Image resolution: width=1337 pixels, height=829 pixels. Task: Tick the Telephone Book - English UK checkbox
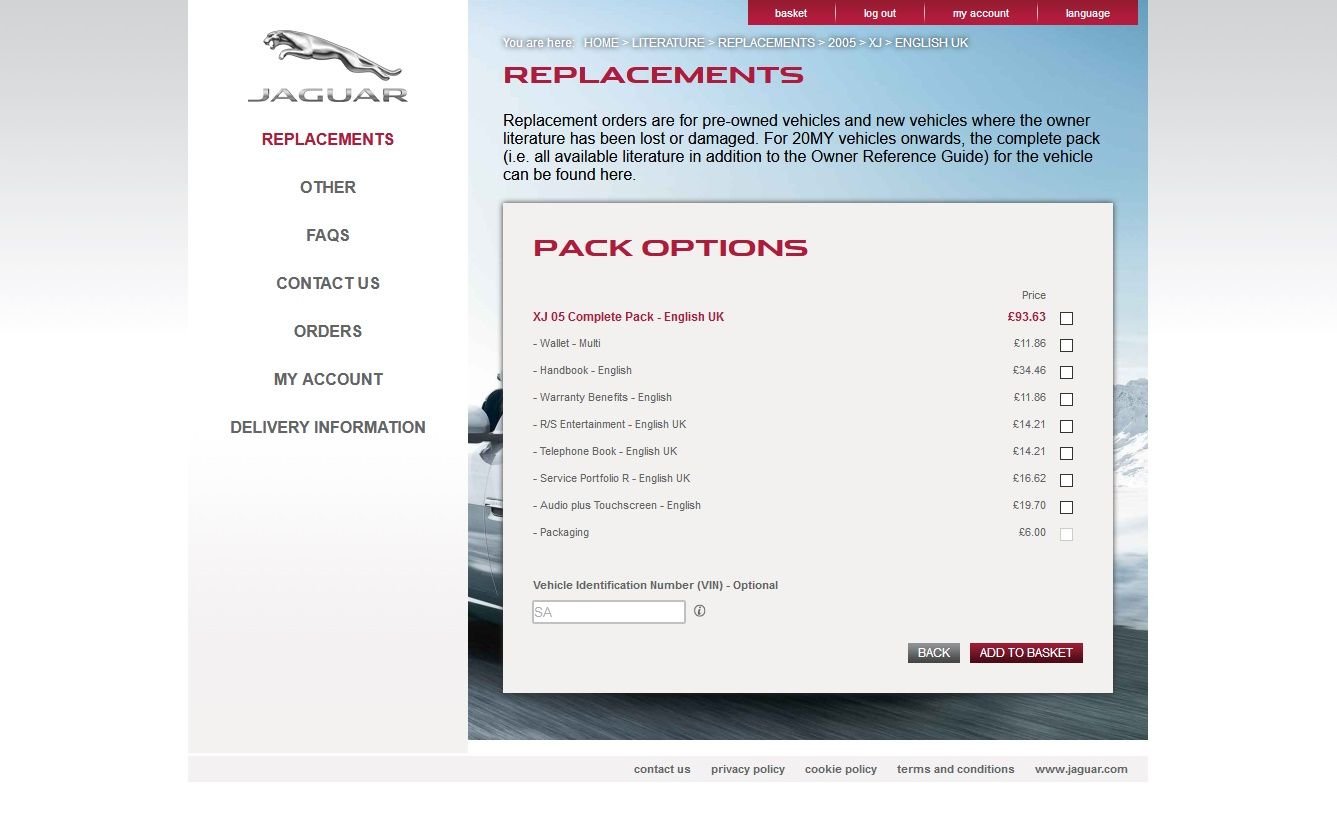tap(1066, 453)
